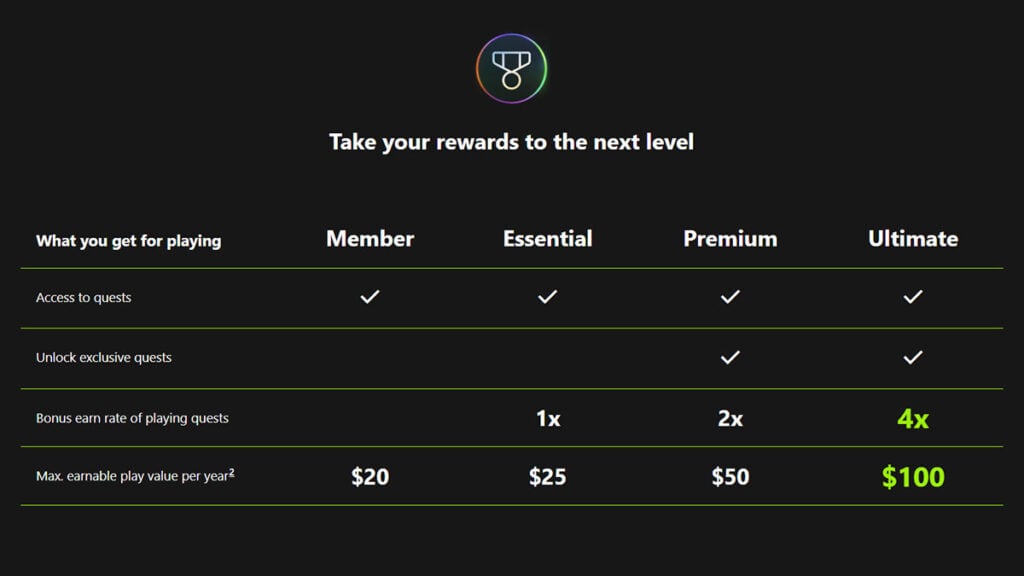The image size is (1024, 576).
Task: Click the $50 Premium play value
Action: pyautogui.click(x=730, y=477)
